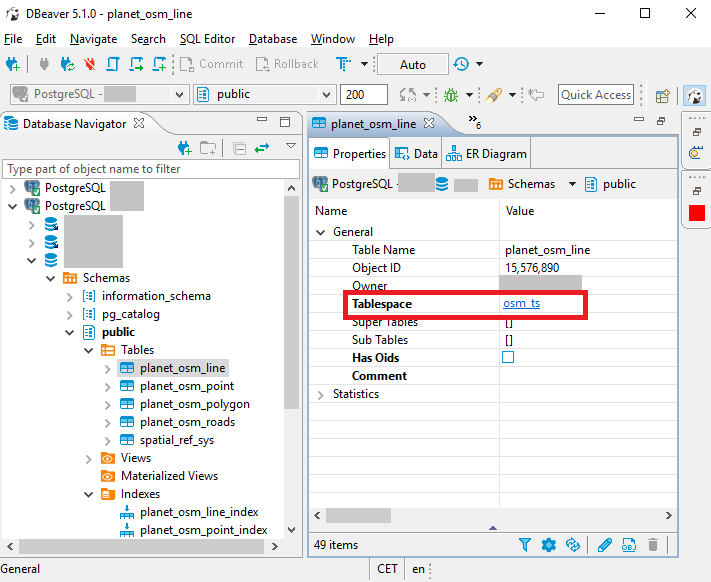Image resolution: width=711 pixels, height=582 pixels.
Task: Click the transaction log clock icon
Action: click(x=461, y=64)
